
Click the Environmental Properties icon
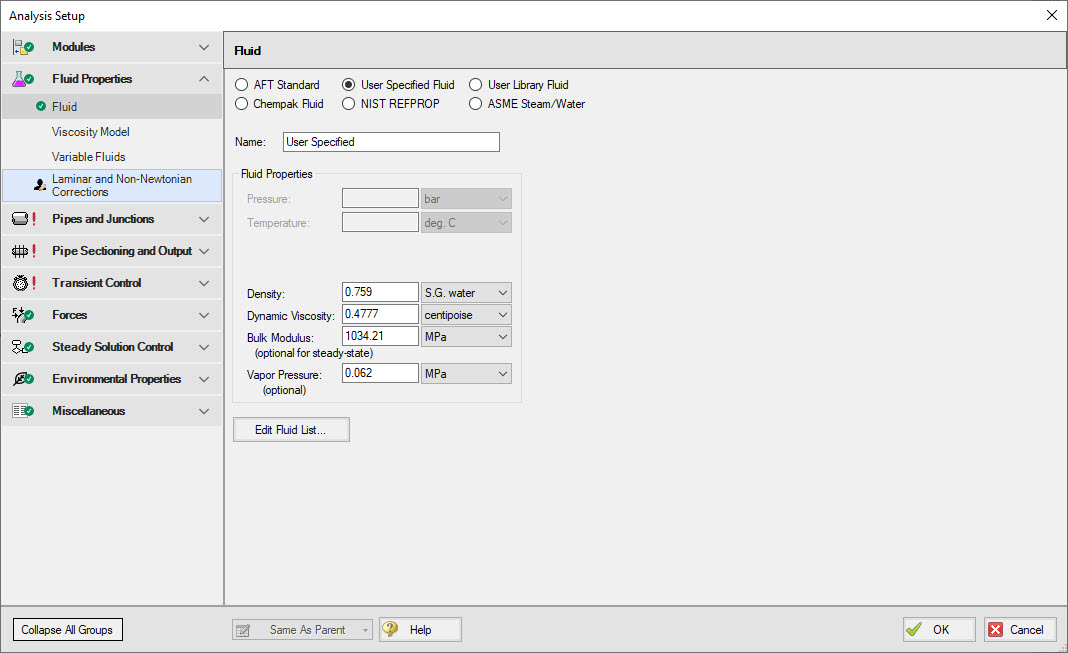23,379
